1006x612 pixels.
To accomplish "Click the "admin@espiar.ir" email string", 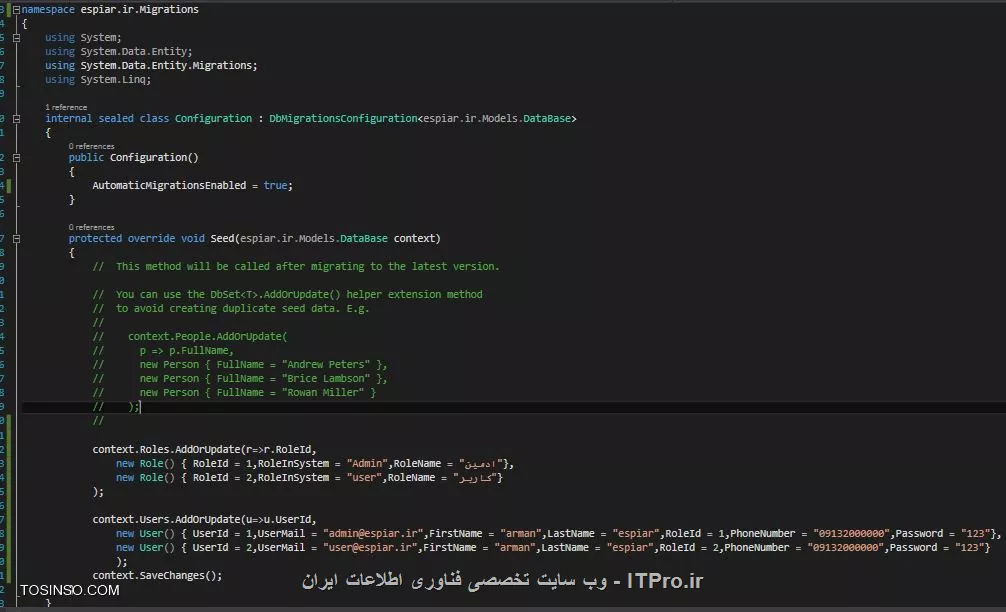I will pyautogui.click(x=373, y=534).
